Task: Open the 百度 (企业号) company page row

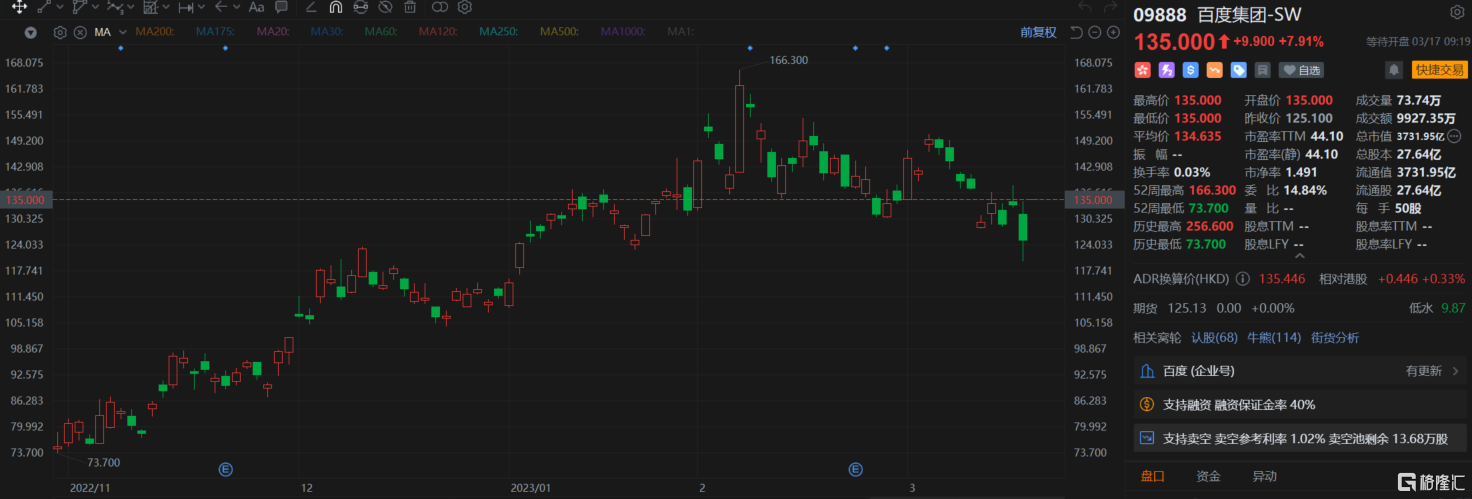Action: point(1299,371)
